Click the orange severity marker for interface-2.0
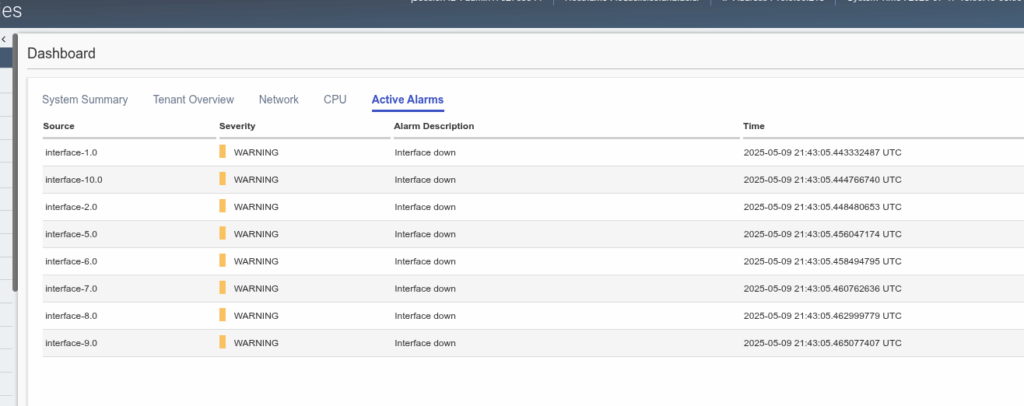This screenshot has height=406, width=1024. tap(223, 207)
